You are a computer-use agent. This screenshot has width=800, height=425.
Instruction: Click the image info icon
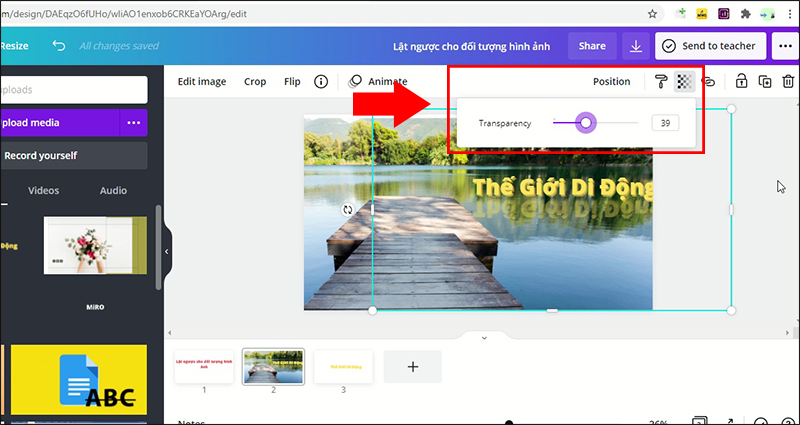321,82
